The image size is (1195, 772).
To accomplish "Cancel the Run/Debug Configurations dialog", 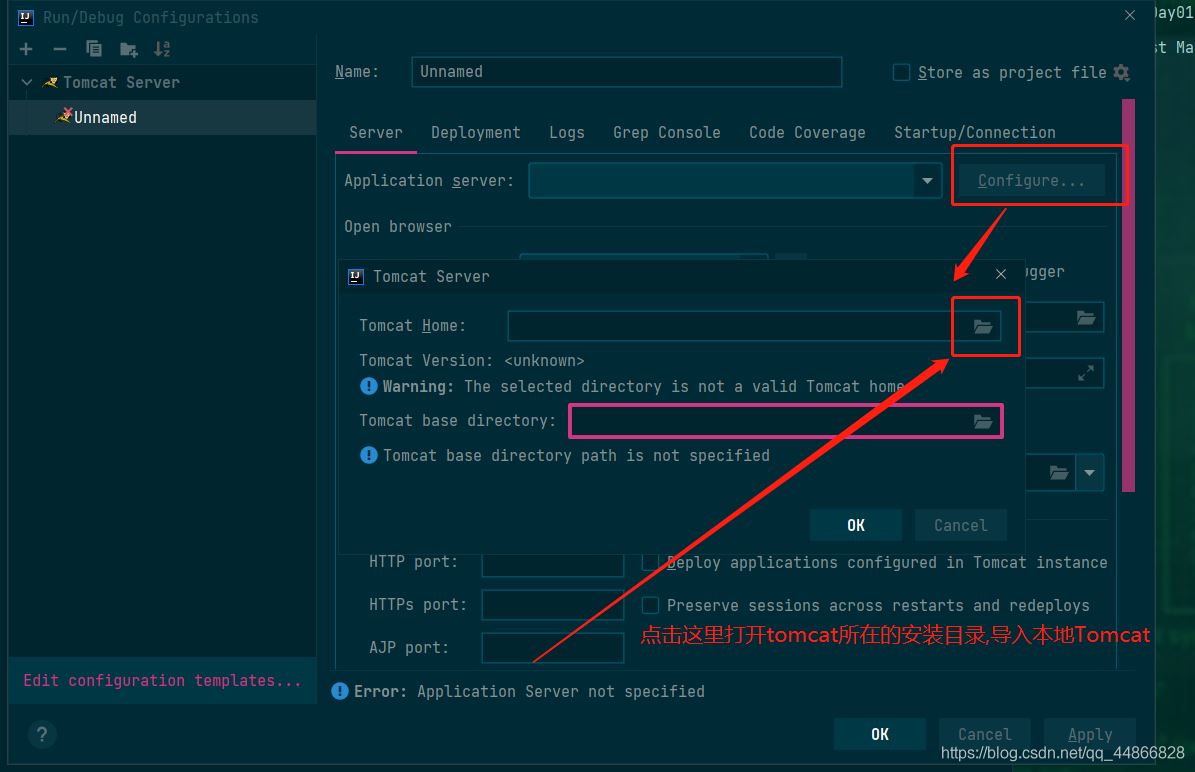I will click(985, 734).
